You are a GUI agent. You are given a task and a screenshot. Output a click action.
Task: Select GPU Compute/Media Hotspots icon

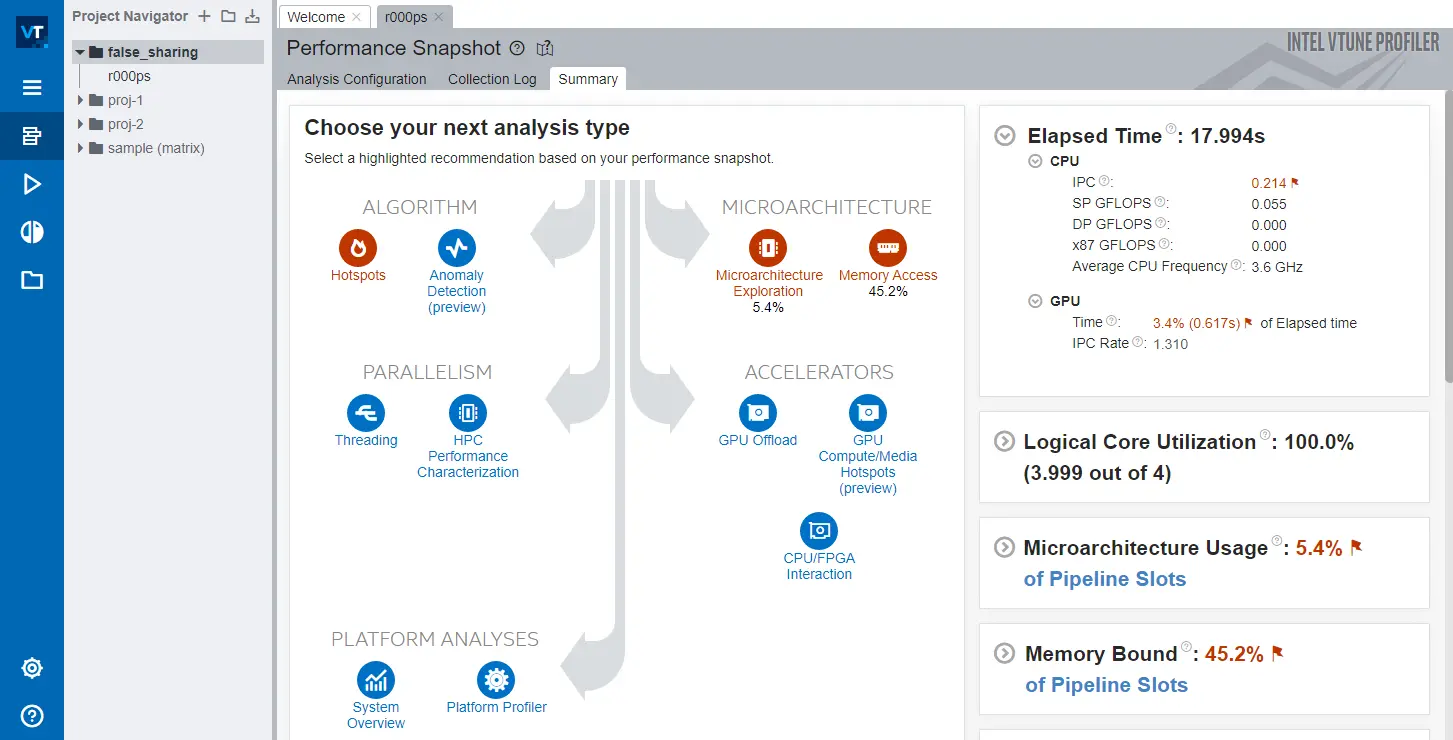point(868,412)
